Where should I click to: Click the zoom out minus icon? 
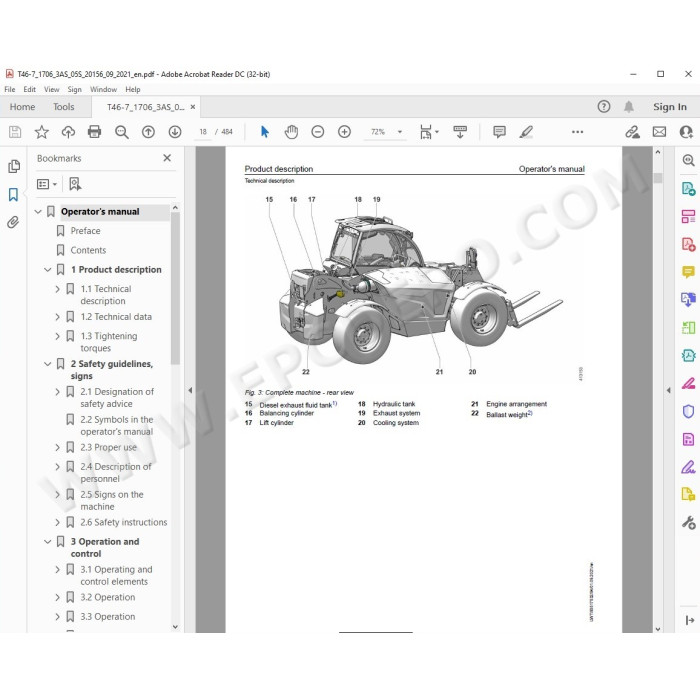coord(317,132)
